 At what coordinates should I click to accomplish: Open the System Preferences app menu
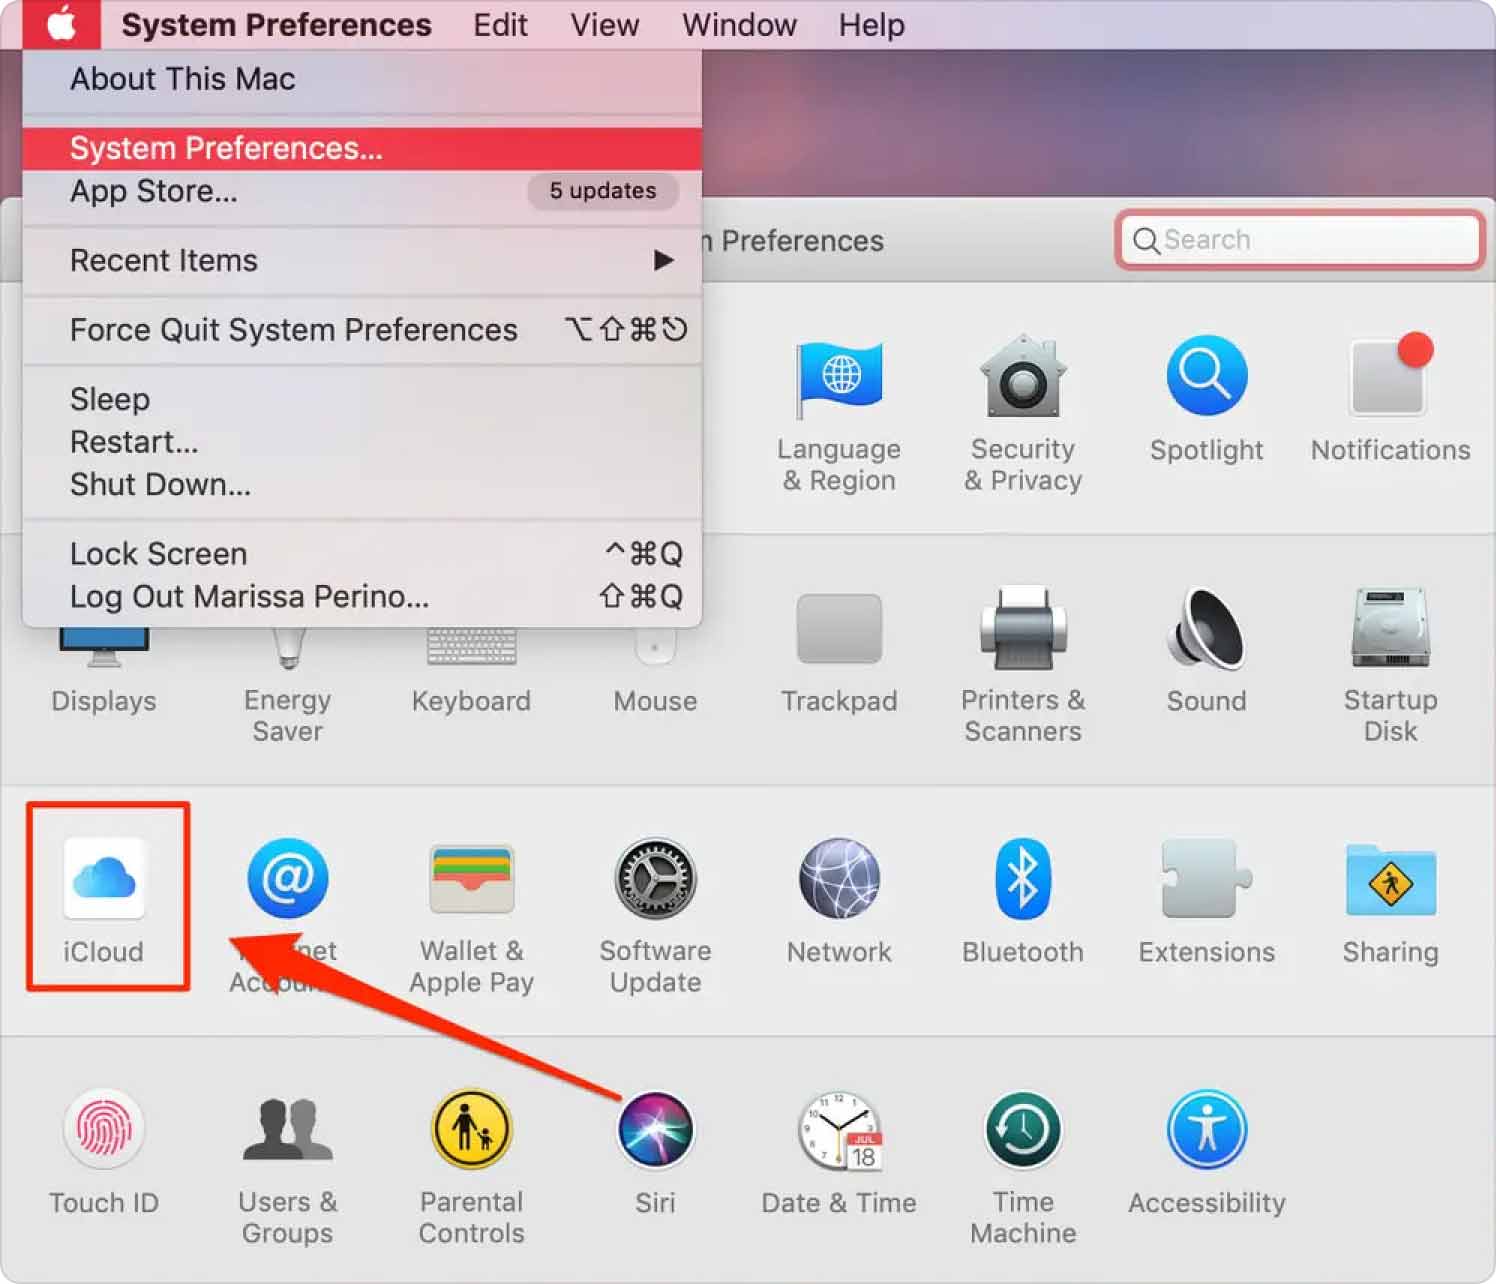[277, 24]
